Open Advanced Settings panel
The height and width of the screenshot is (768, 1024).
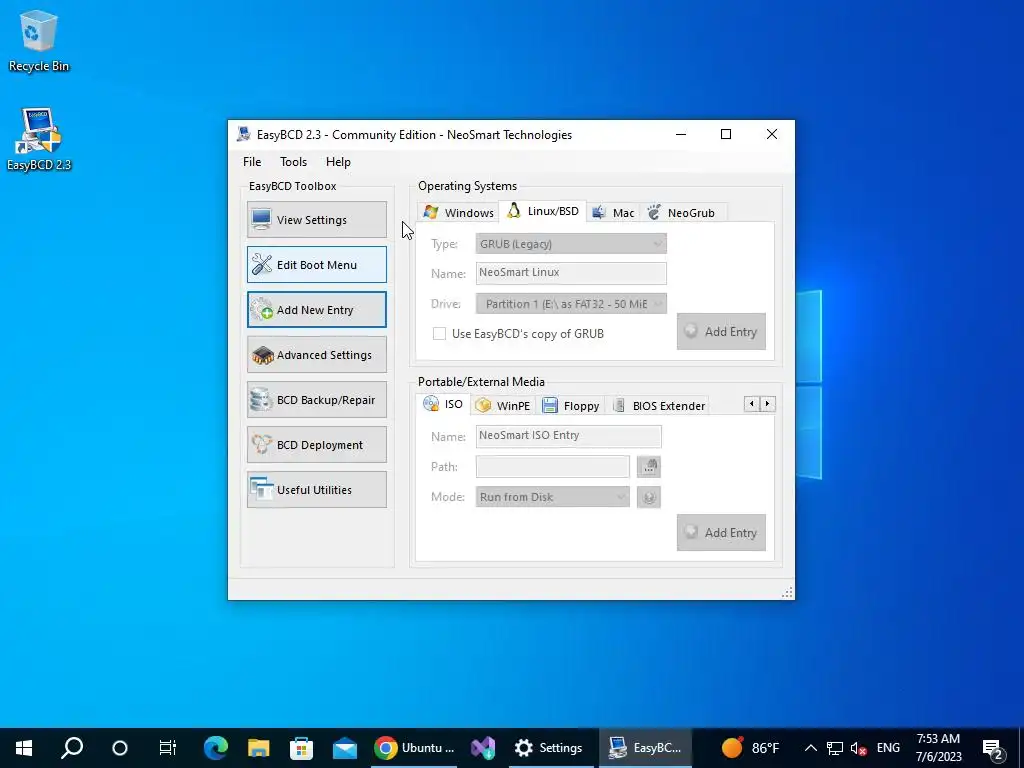click(x=317, y=355)
